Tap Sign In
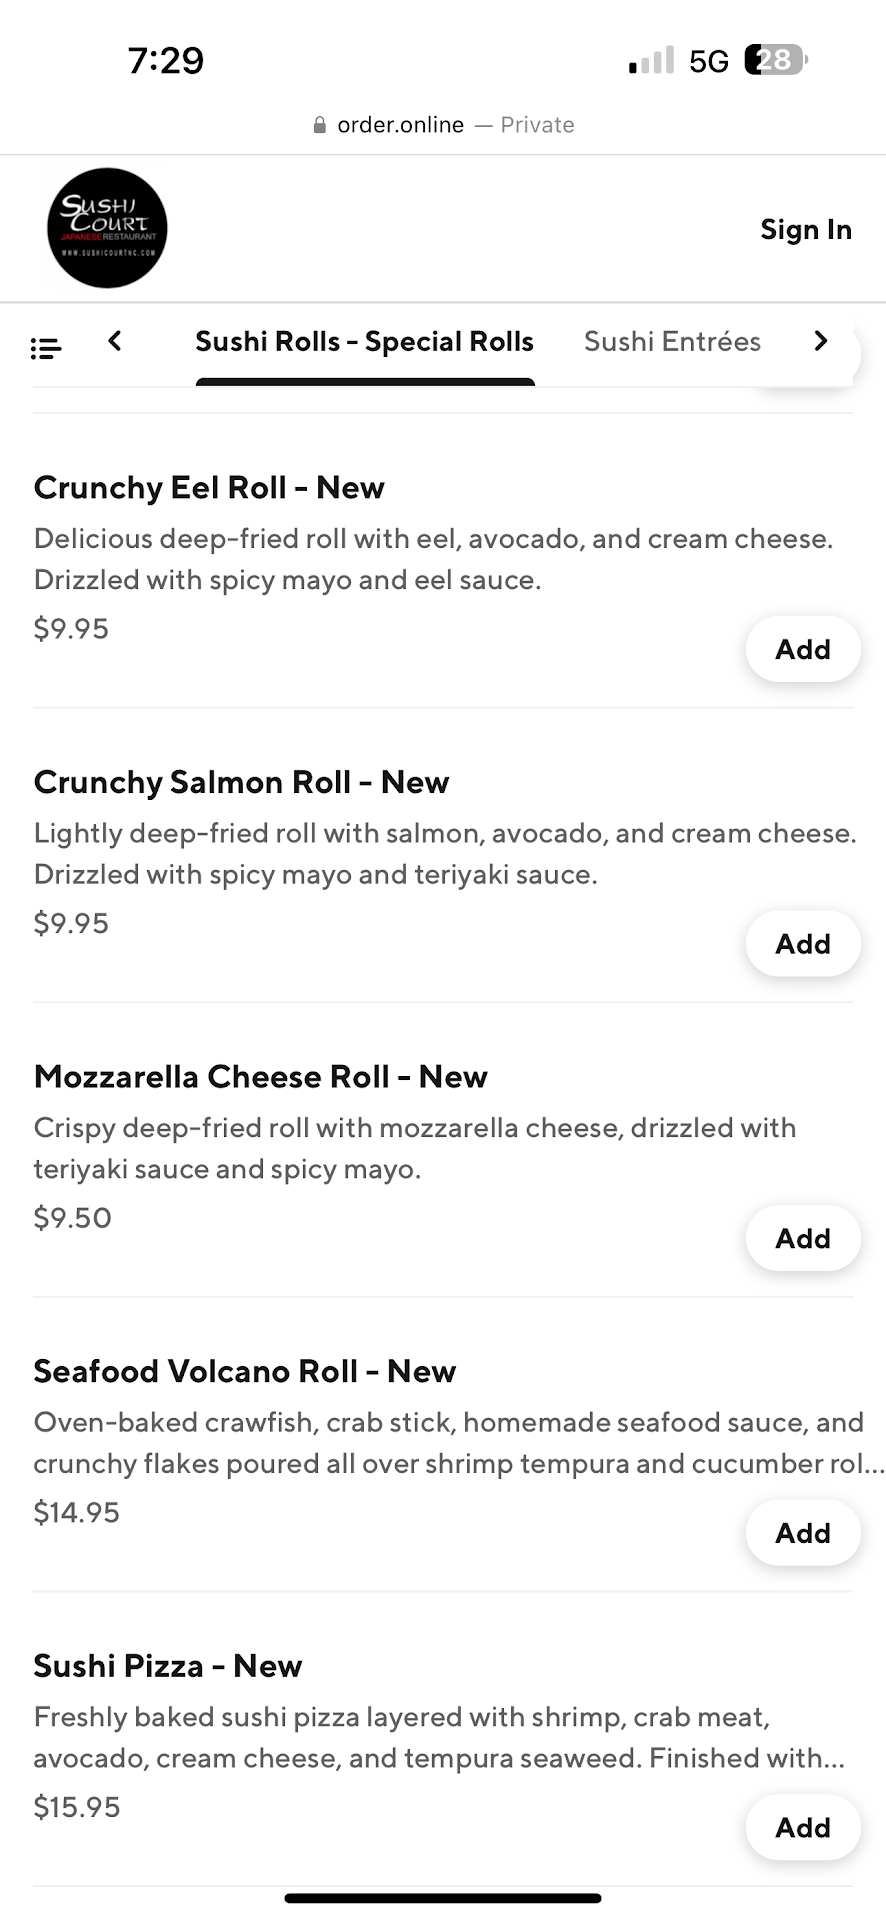 pyautogui.click(x=805, y=229)
